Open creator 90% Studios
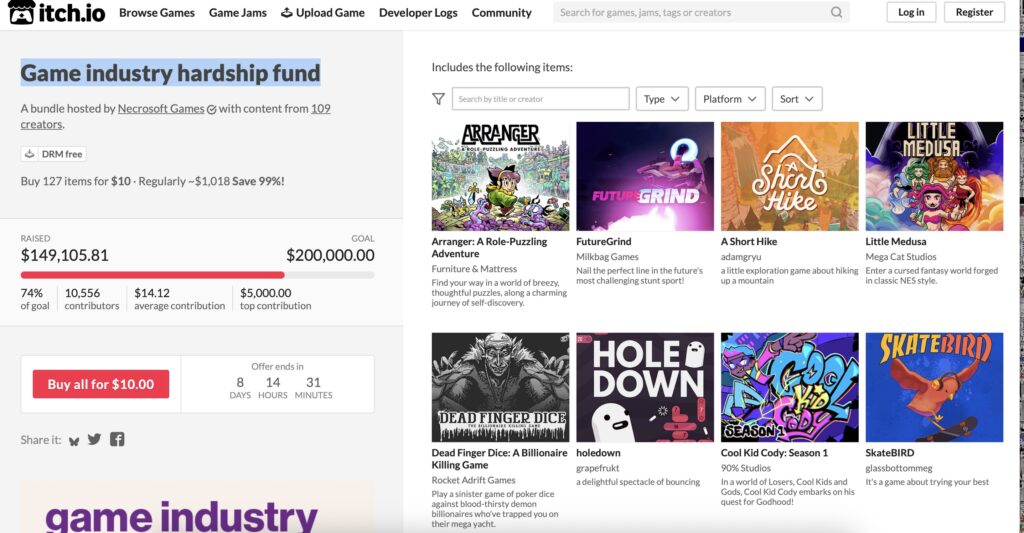 point(746,468)
